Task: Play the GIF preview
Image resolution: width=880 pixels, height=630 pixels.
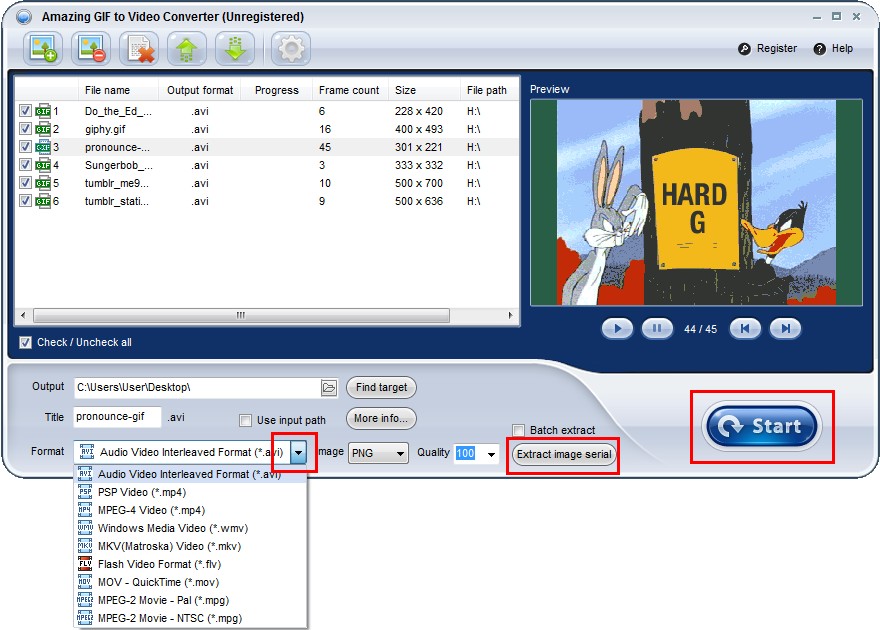Action: (617, 329)
